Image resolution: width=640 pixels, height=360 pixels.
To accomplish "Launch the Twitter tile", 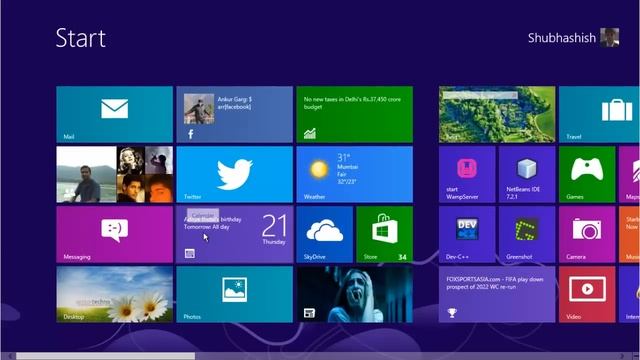I will pos(234,174).
